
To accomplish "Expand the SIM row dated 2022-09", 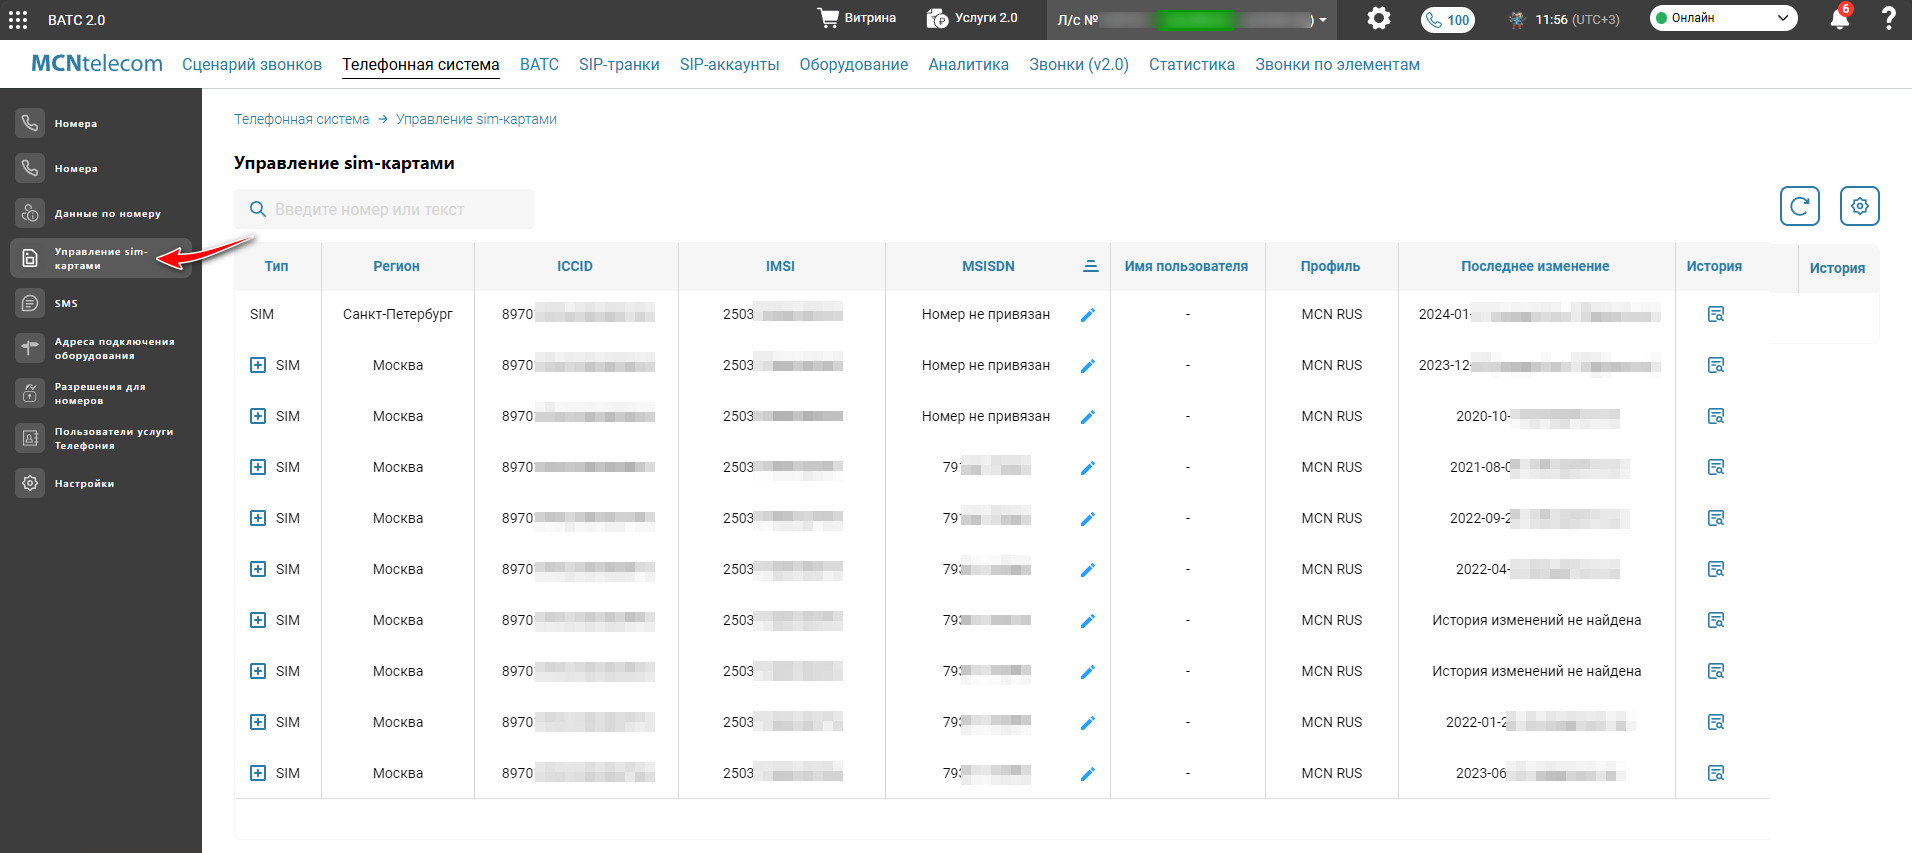I will tap(258, 518).
